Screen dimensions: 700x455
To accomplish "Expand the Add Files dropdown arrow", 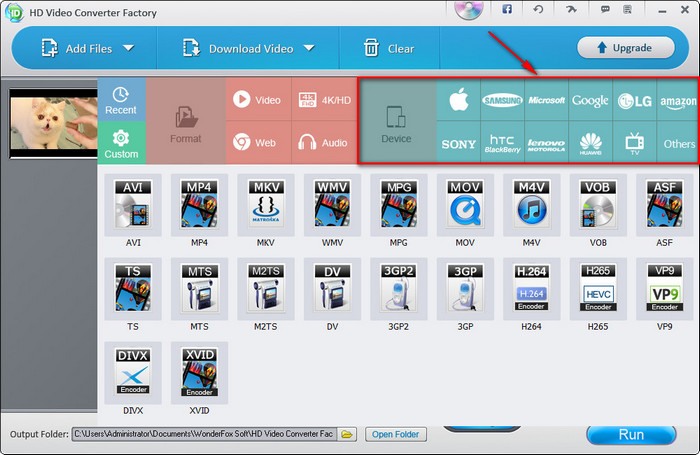I will click(129, 48).
